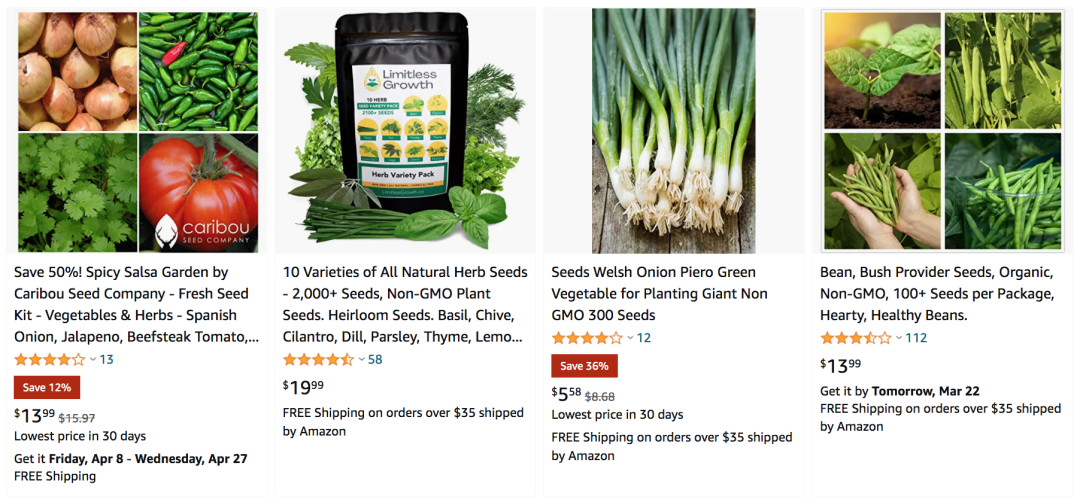Screen dimensions: 1080x499
Task: Open the Limitless Growth herb pack image
Action: coord(405,131)
